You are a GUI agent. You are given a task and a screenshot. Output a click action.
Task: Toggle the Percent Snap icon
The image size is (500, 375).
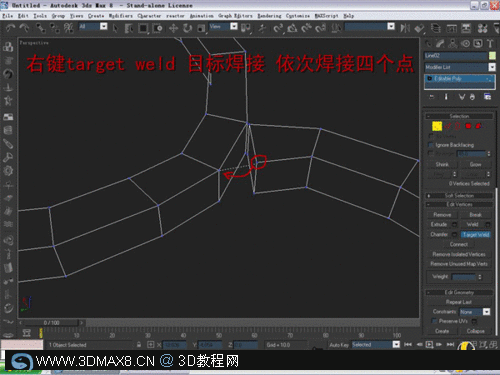coord(306,28)
